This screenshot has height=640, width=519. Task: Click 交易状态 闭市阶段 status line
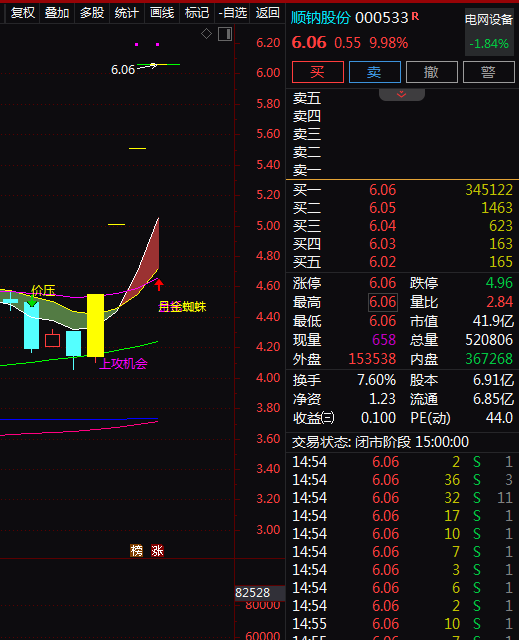[x=380, y=442]
